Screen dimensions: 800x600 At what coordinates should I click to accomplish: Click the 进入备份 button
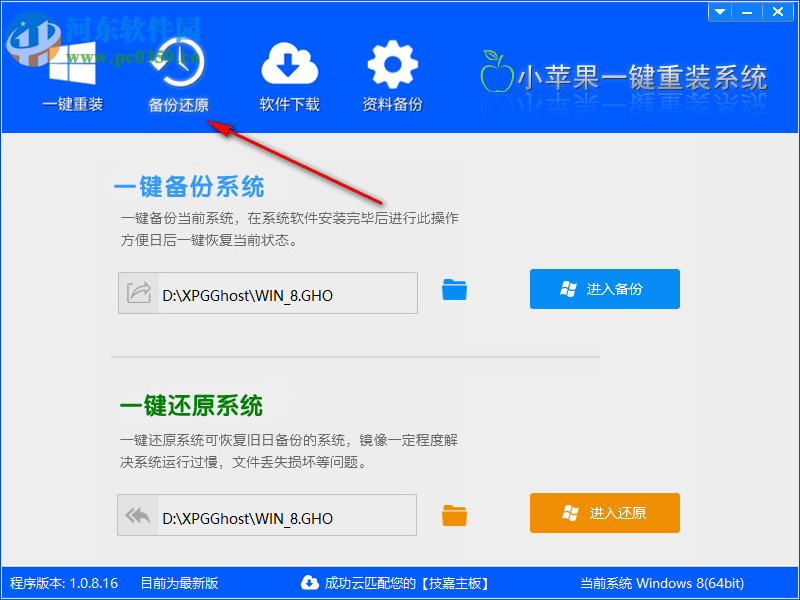point(605,289)
